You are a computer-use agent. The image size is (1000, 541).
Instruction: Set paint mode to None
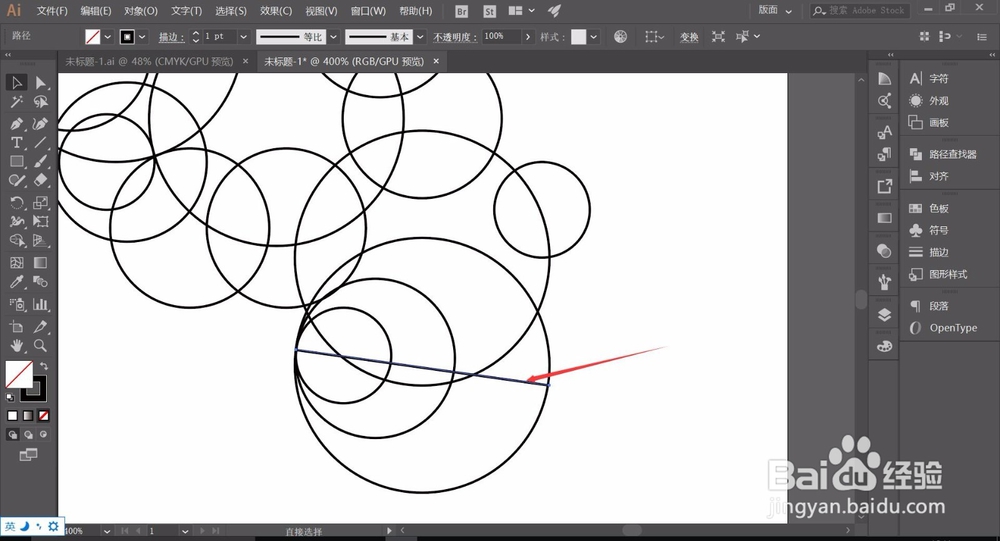pyautogui.click(x=43, y=415)
